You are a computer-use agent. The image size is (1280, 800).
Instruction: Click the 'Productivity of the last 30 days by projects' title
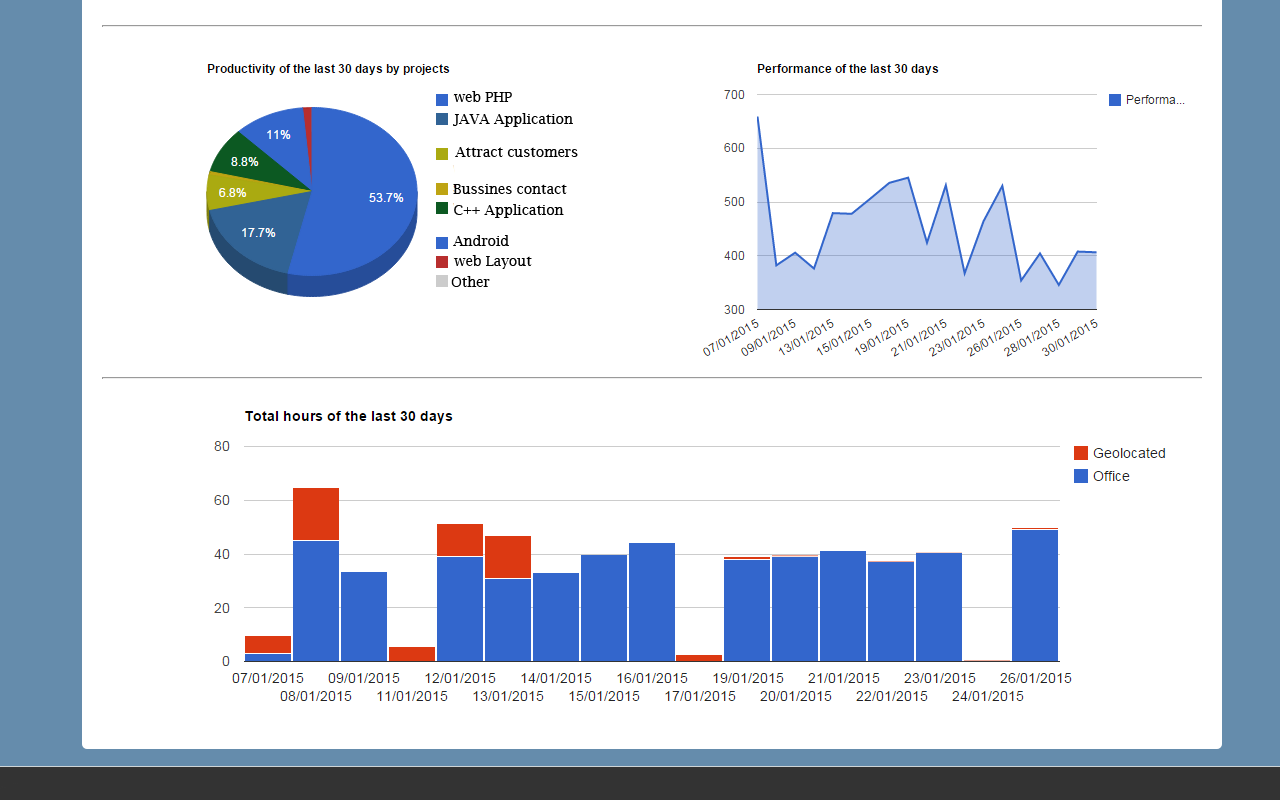pos(328,69)
